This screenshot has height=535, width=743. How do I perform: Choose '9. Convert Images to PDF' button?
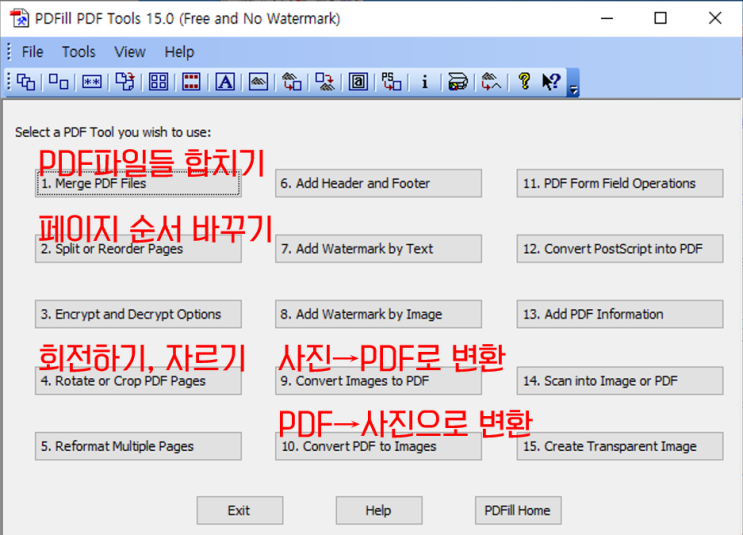tap(378, 381)
